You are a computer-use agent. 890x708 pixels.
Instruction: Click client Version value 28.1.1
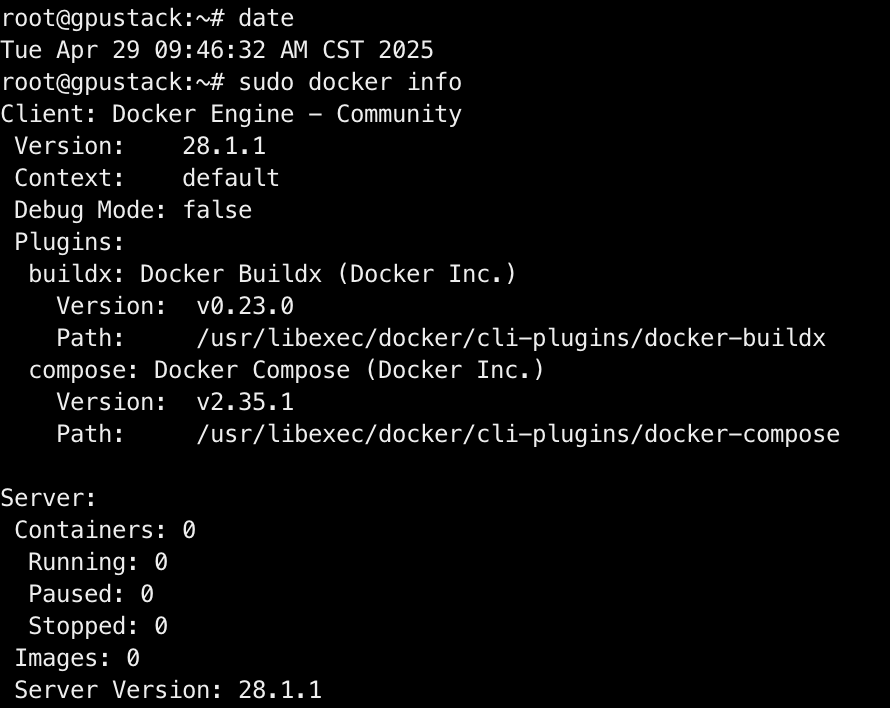[x=224, y=146]
